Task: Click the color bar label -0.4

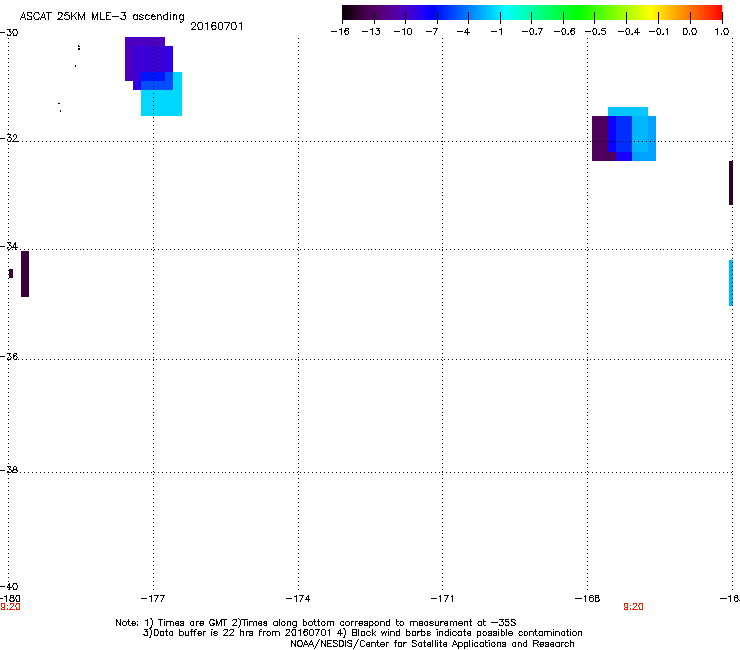Action: (x=629, y=32)
